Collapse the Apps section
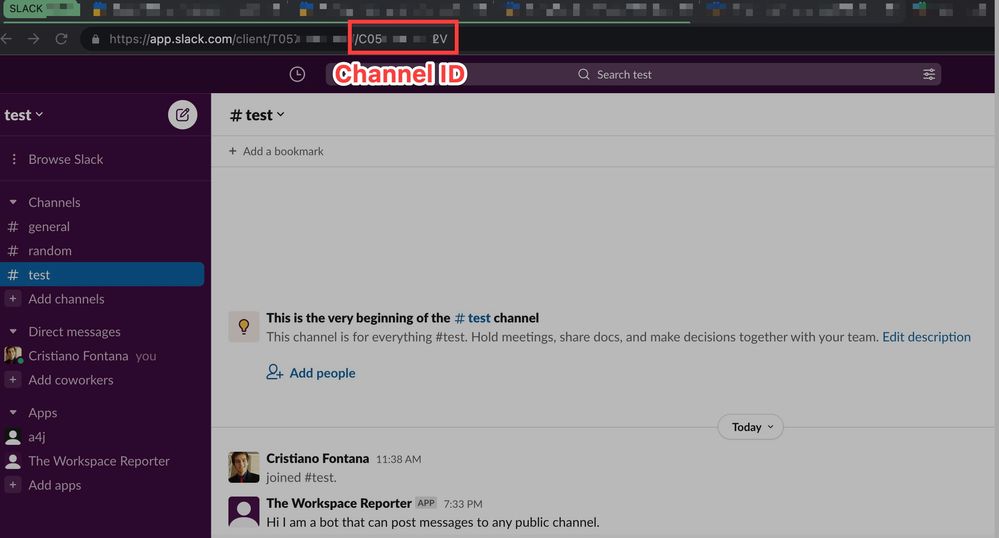 13,412
